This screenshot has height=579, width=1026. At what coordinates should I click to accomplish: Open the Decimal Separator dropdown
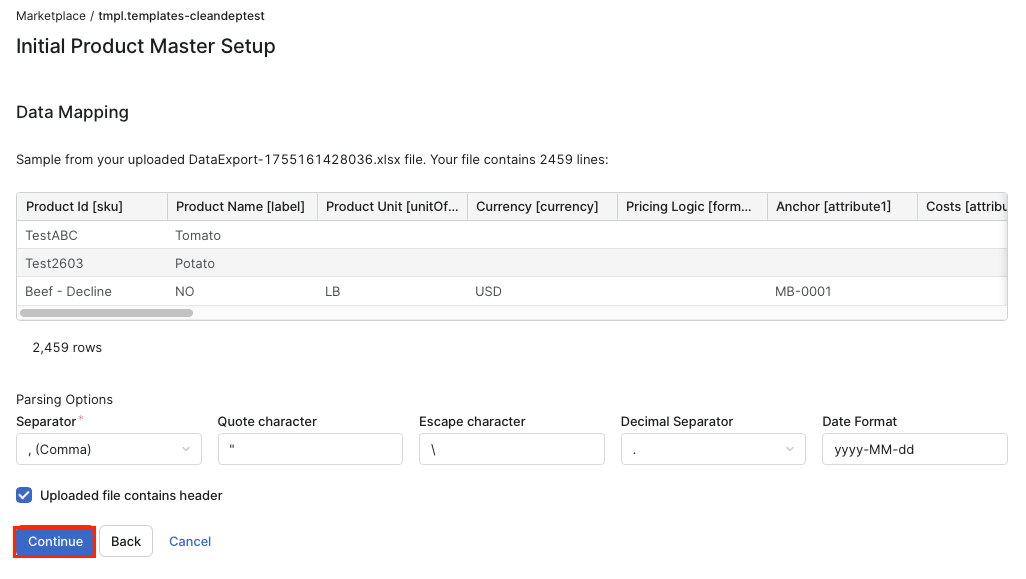pyautogui.click(x=712, y=448)
